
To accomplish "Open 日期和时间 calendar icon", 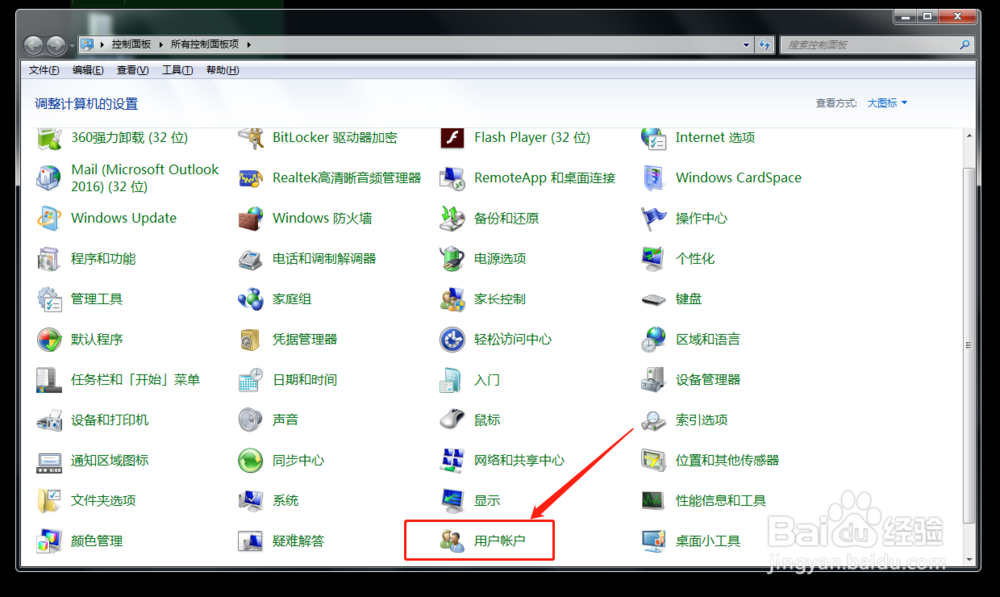I will pyautogui.click(x=251, y=380).
